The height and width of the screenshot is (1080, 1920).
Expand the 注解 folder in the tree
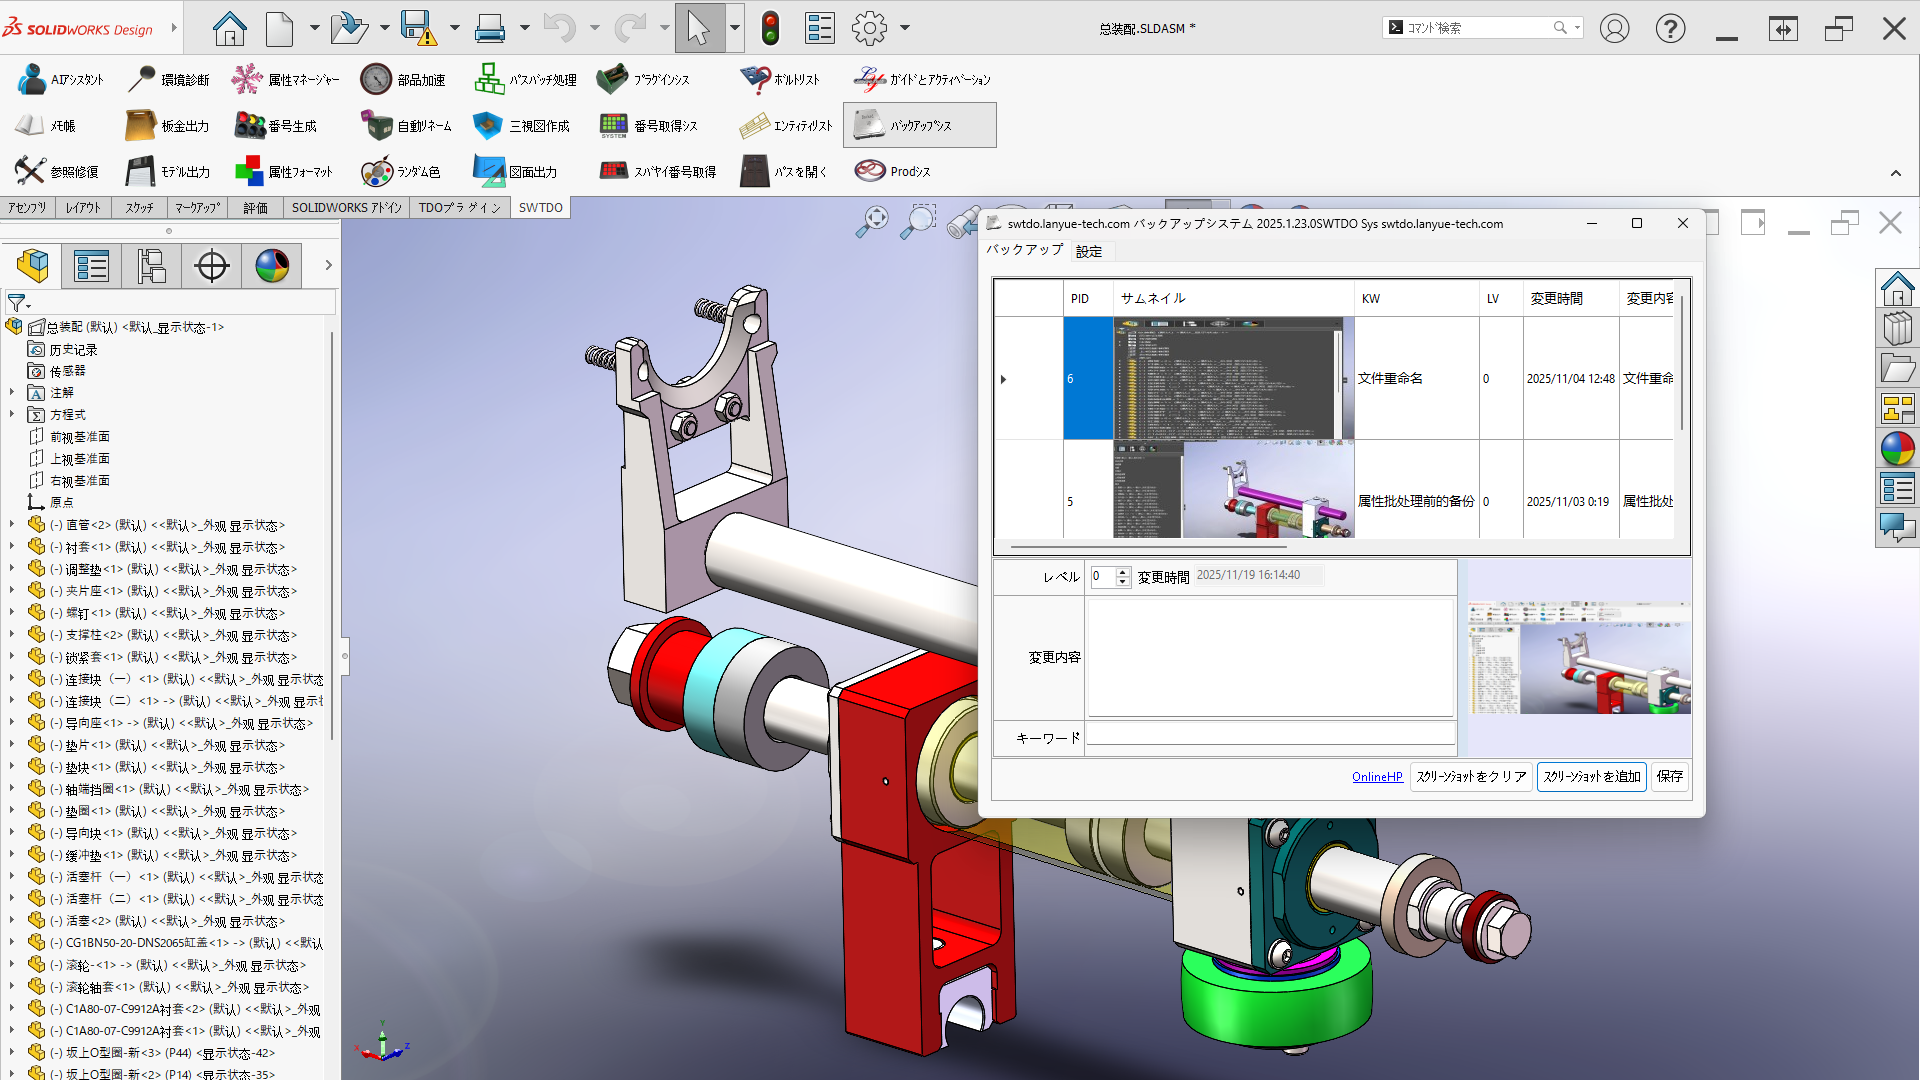click(12, 392)
